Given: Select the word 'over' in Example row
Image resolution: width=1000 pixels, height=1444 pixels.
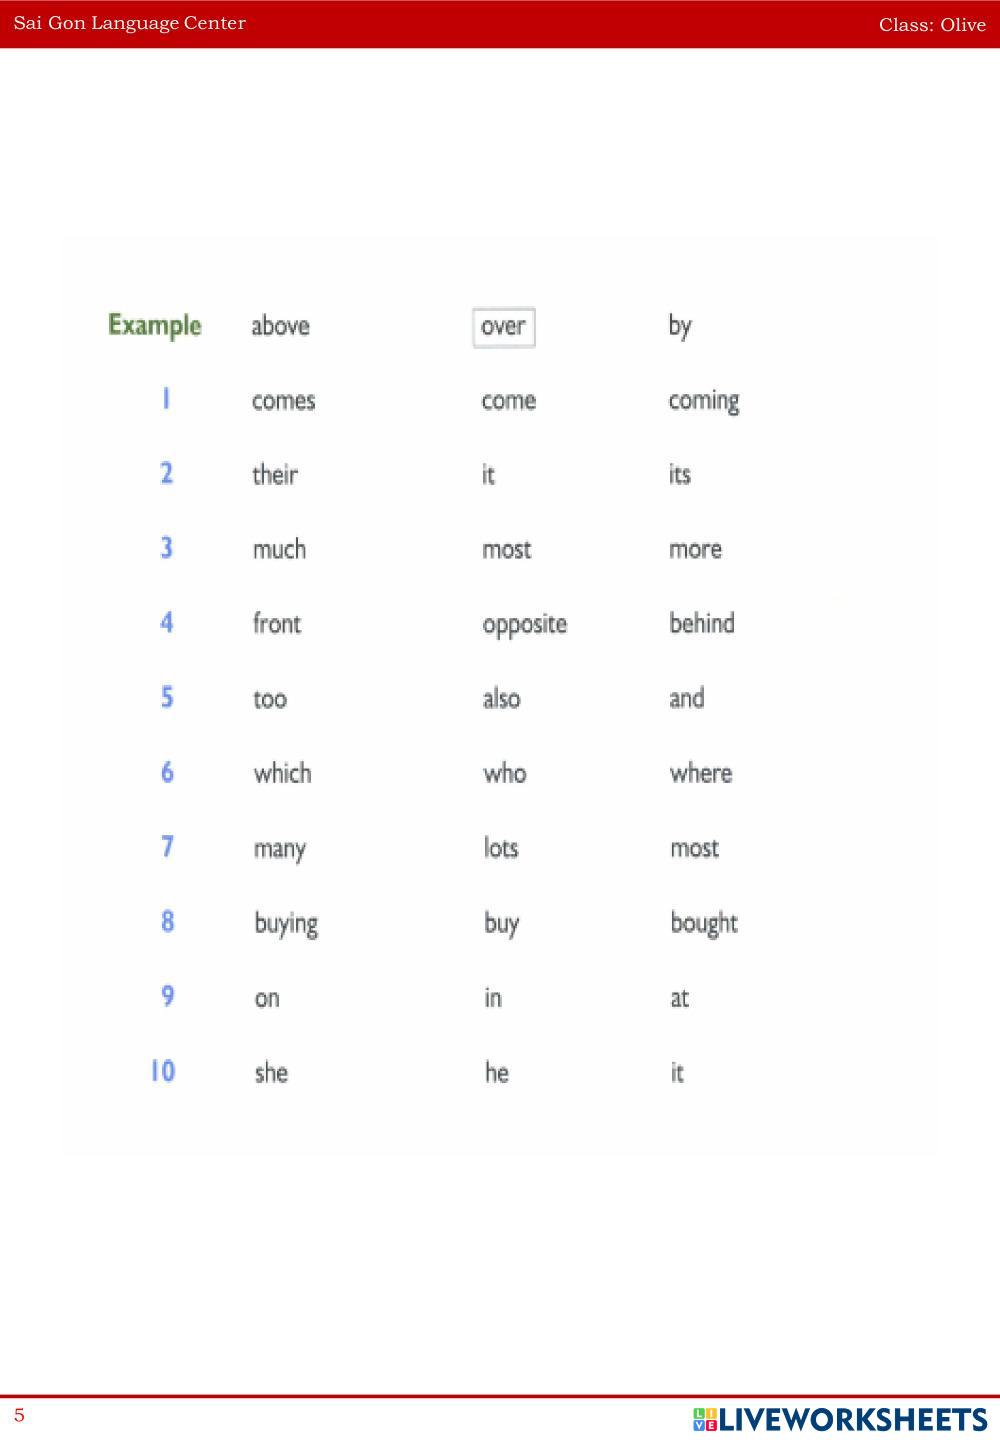Looking at the screenshot, I should (503, 327).
